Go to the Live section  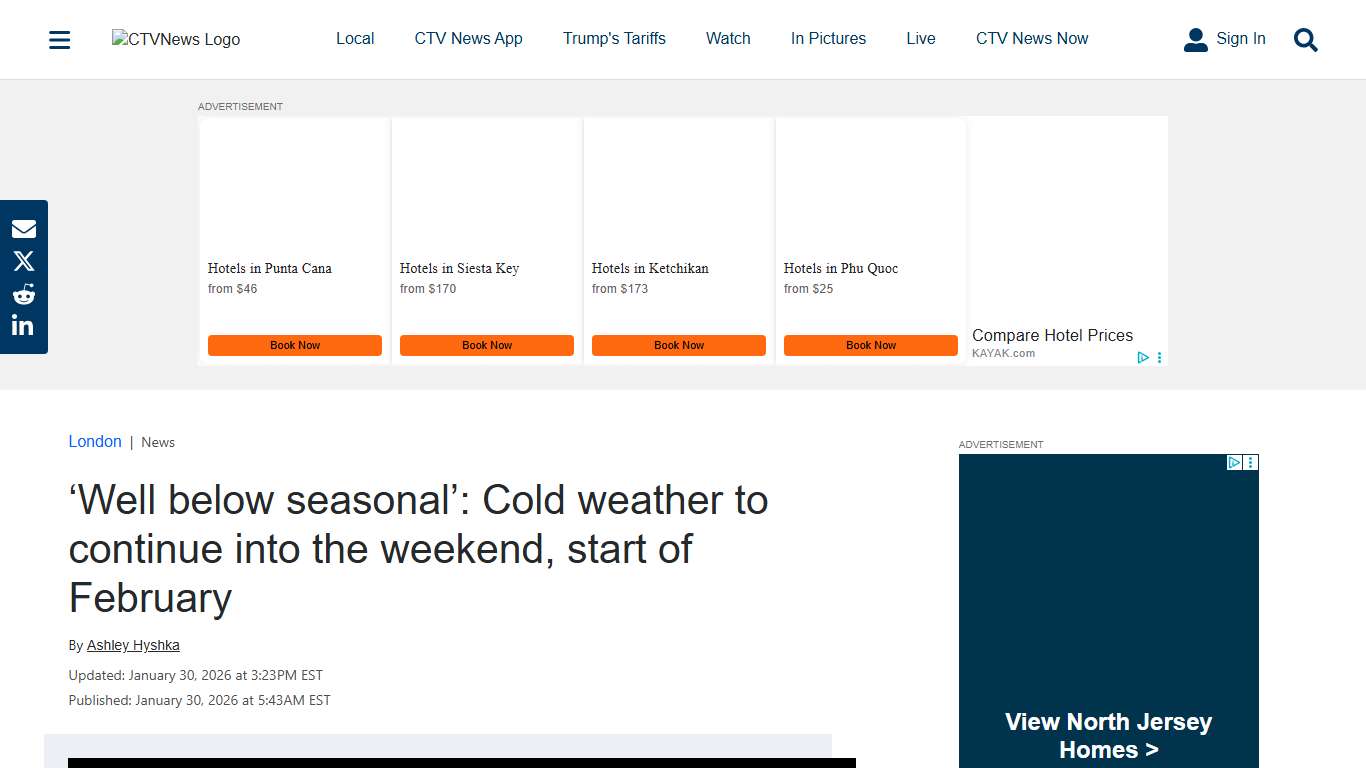(920, 38)
